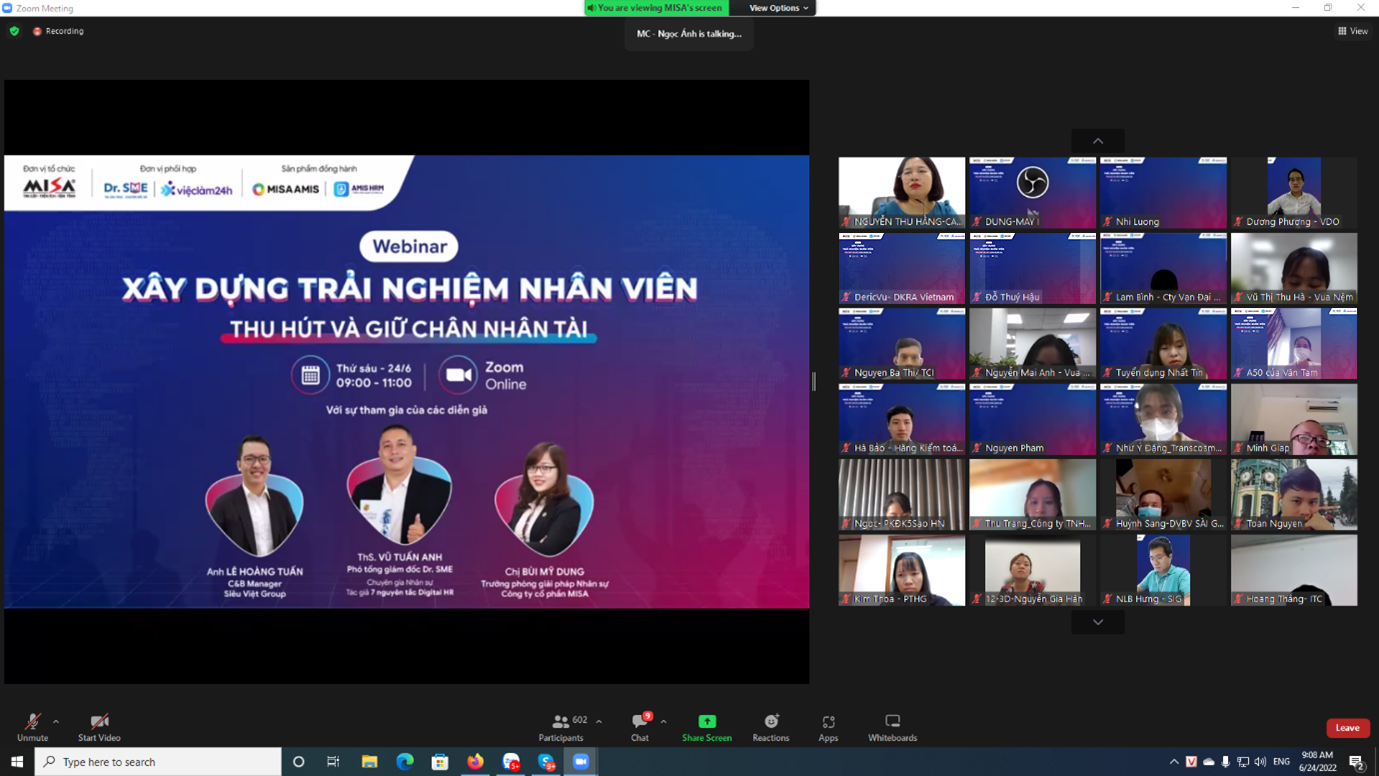1379x776 pixels.
Task: Select Huỳnh Sang-DVBV video tile
Action: [1164, 495]
